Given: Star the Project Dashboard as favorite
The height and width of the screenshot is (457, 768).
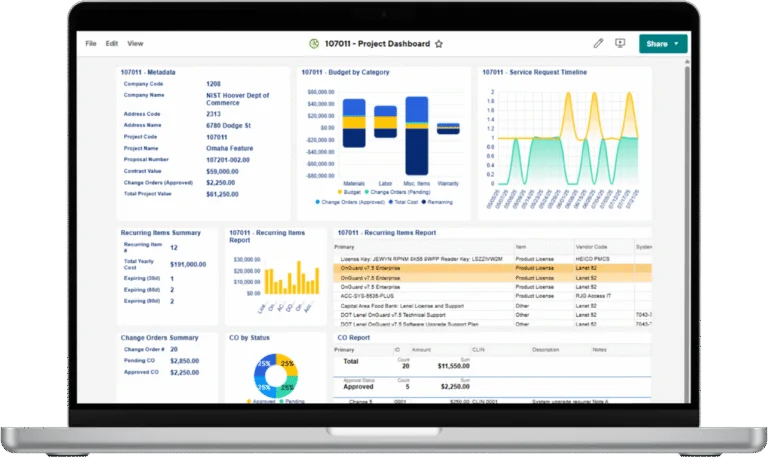Looking at the screenshot, I should (x=439, y=44).
